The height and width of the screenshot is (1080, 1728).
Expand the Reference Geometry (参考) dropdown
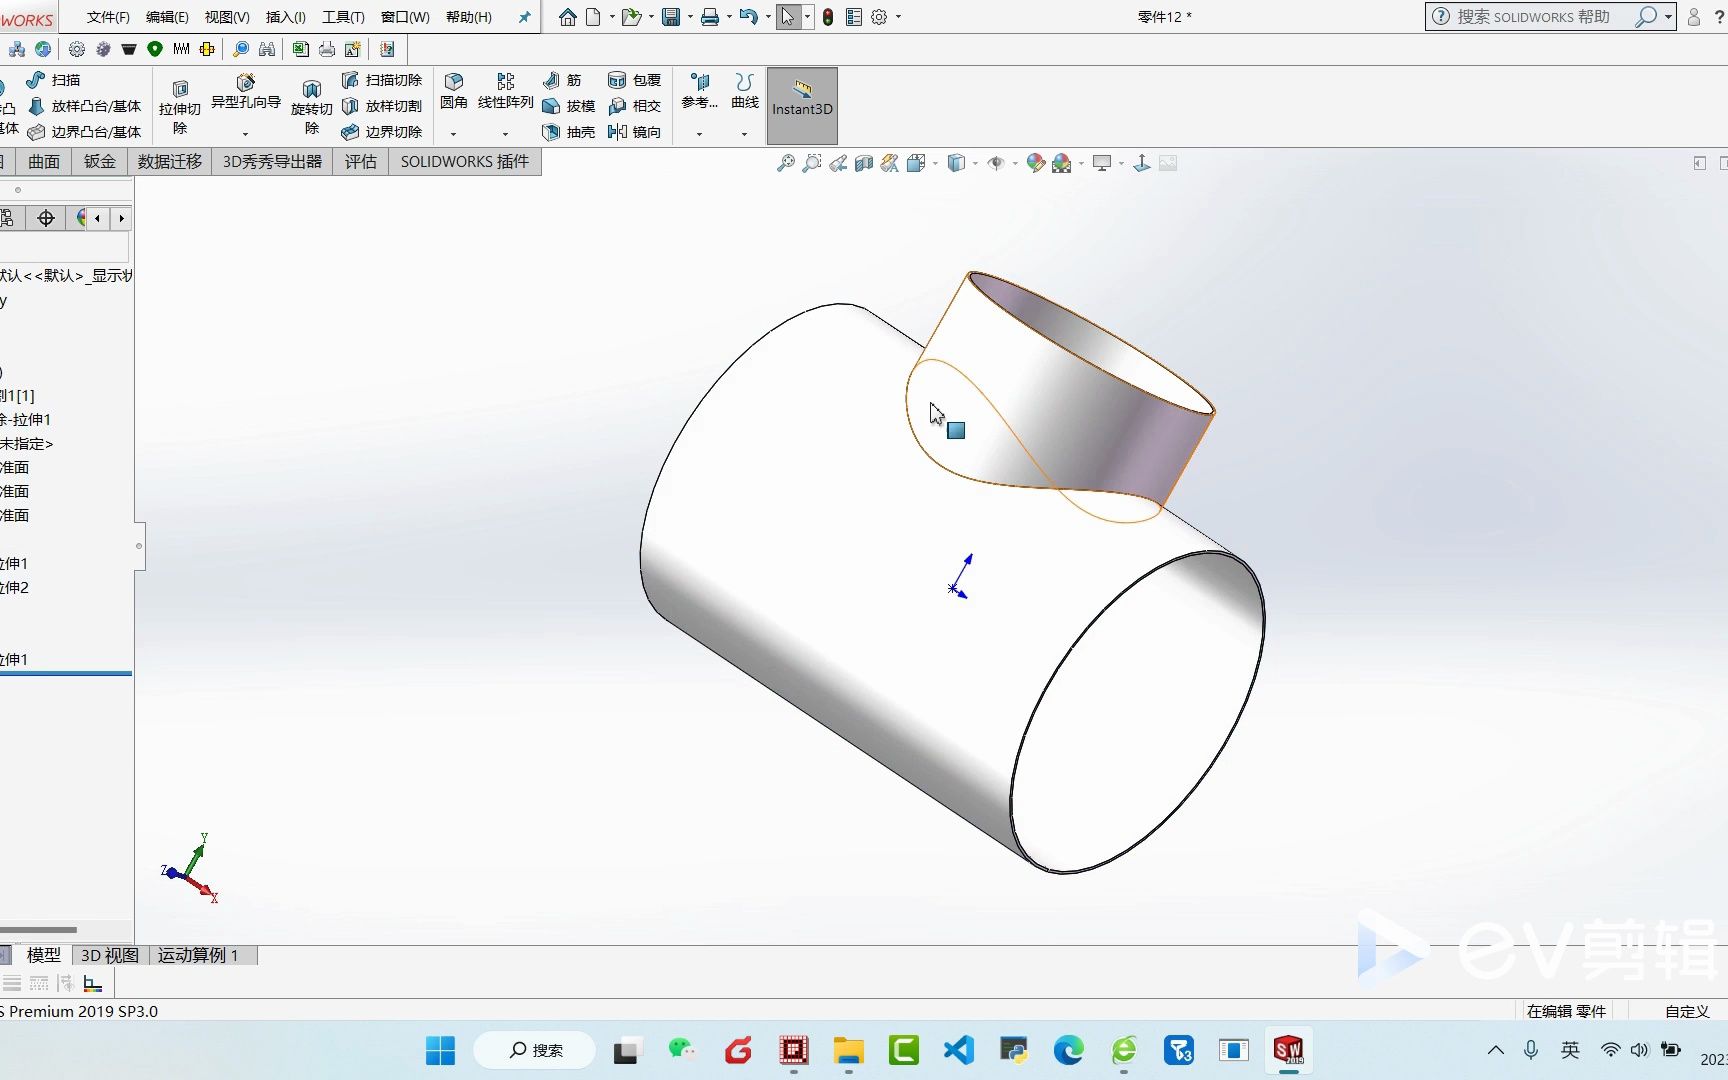(699, 134)
